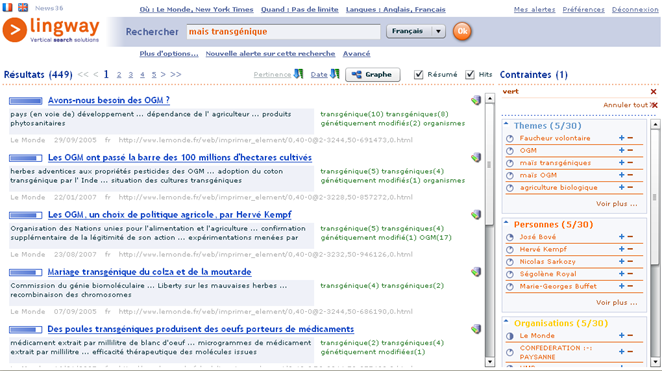The width and height of the screenshot is (663, 372).
Task: Open the Français language dropdown
Action: pos(416,31)
